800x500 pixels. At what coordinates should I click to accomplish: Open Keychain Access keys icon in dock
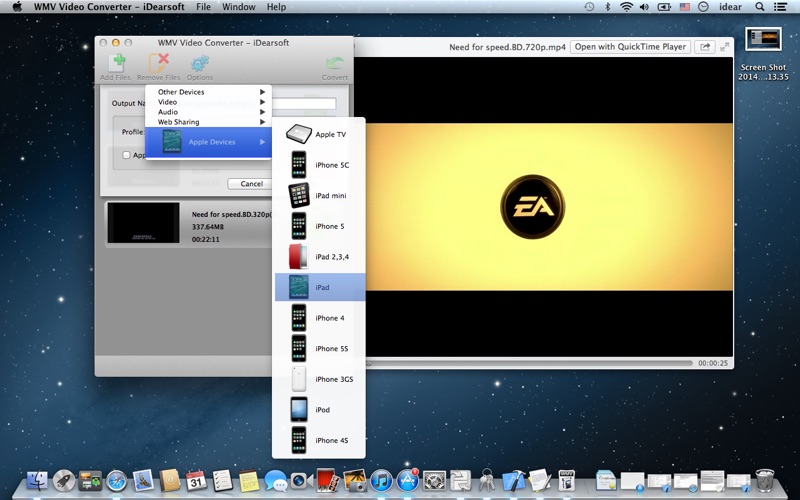coord(486,480)
